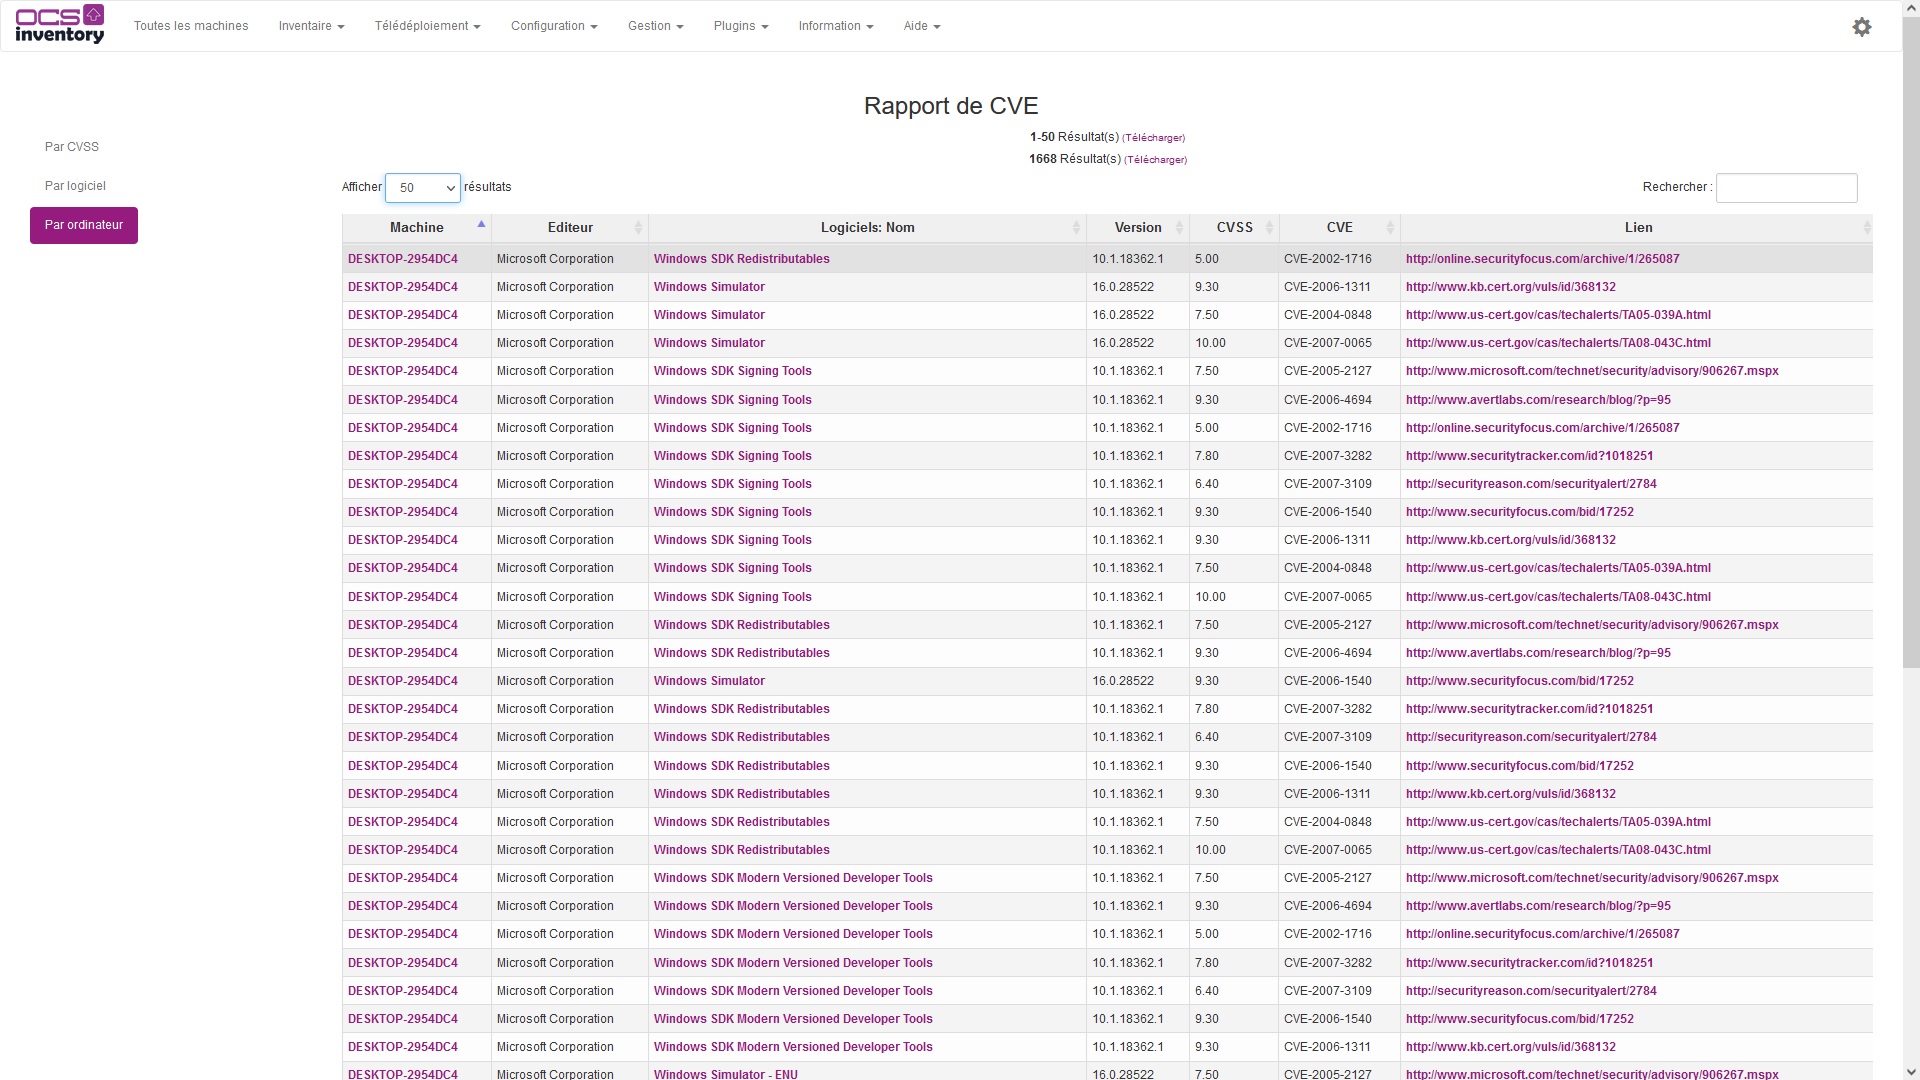1920x1080 pixels.
Task: Open the first avertlabs.com blog link
Action: coord(1538,400)
